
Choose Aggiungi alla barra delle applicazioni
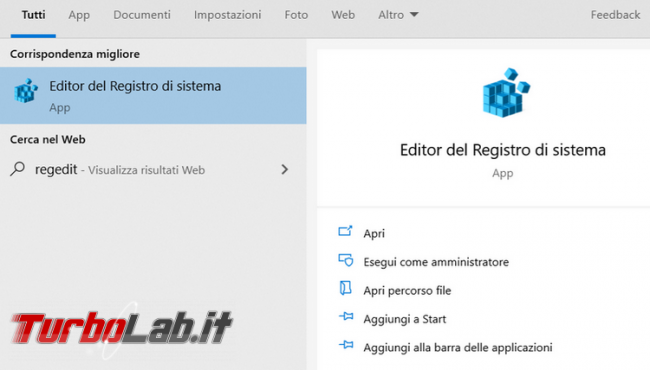pyautogui.click(x=458, y=347)
